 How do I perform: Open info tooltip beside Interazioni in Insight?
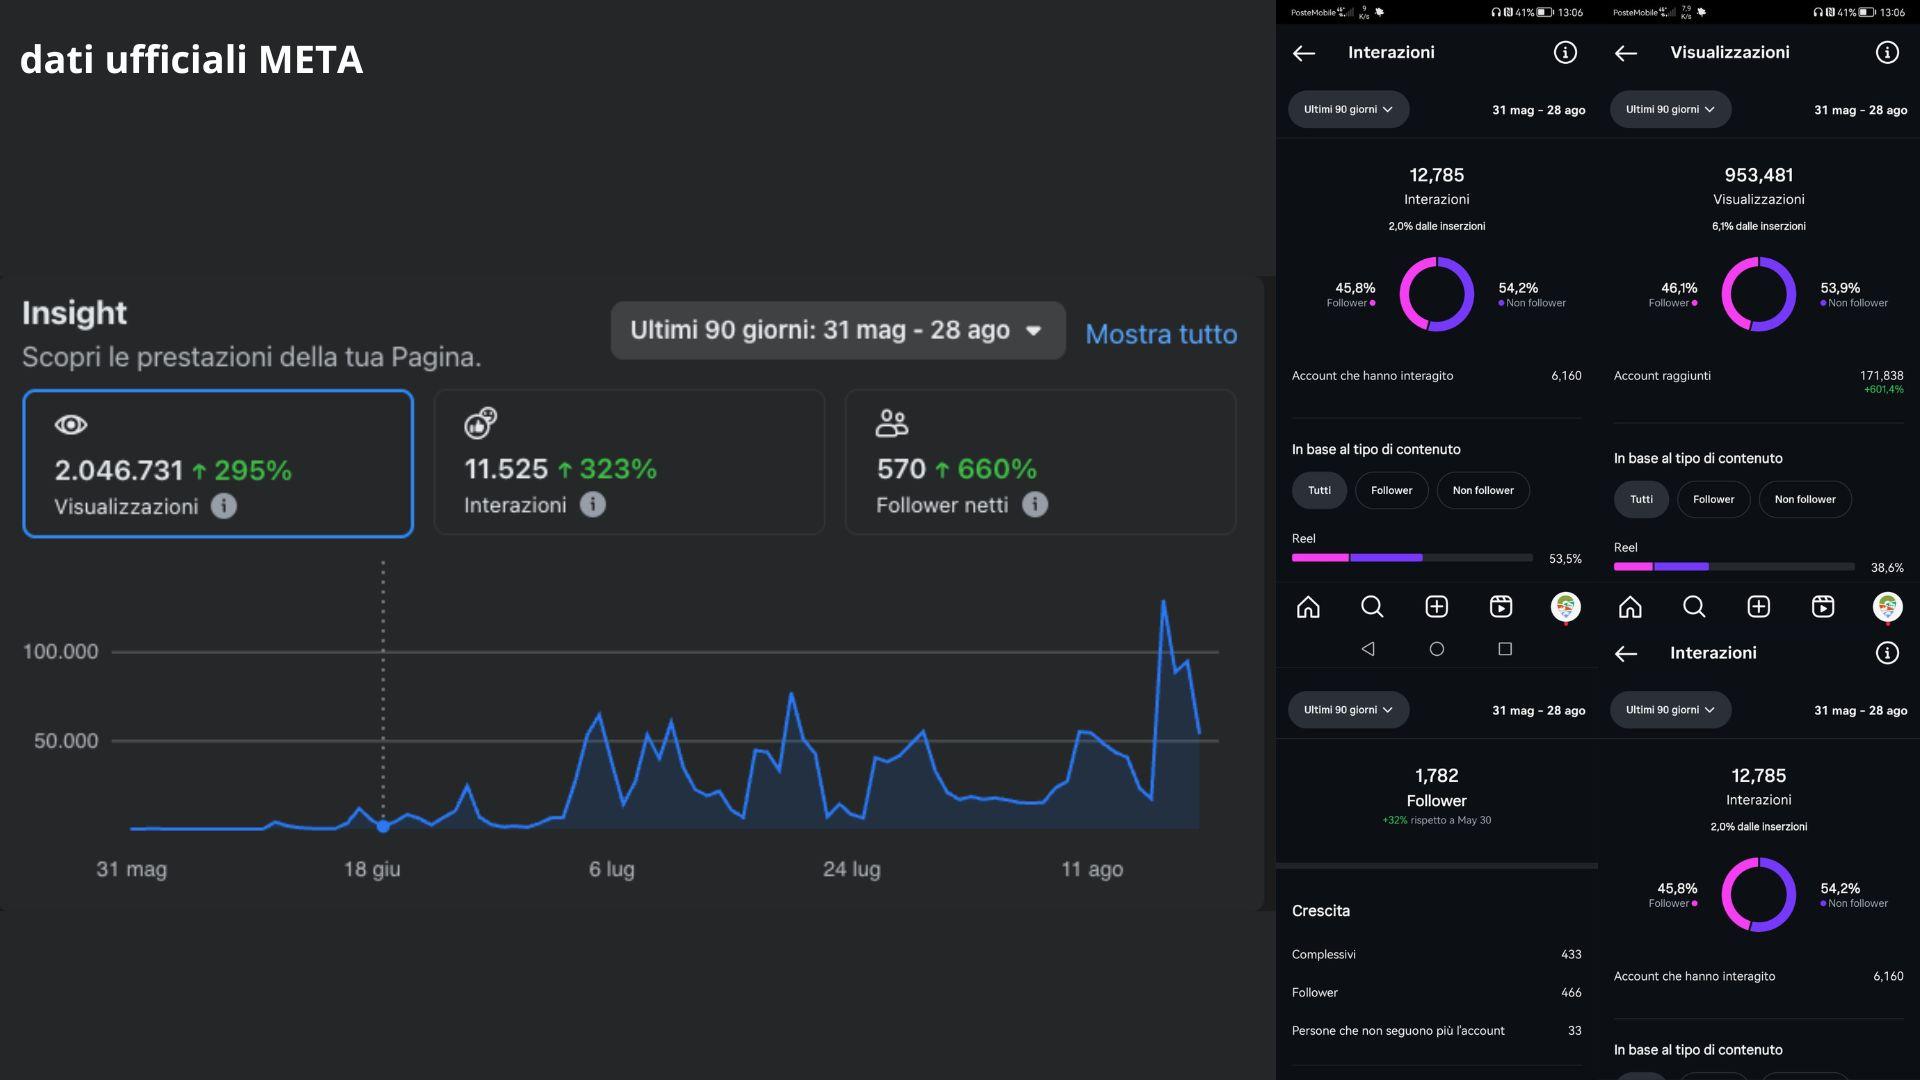[x=593, y=505]
